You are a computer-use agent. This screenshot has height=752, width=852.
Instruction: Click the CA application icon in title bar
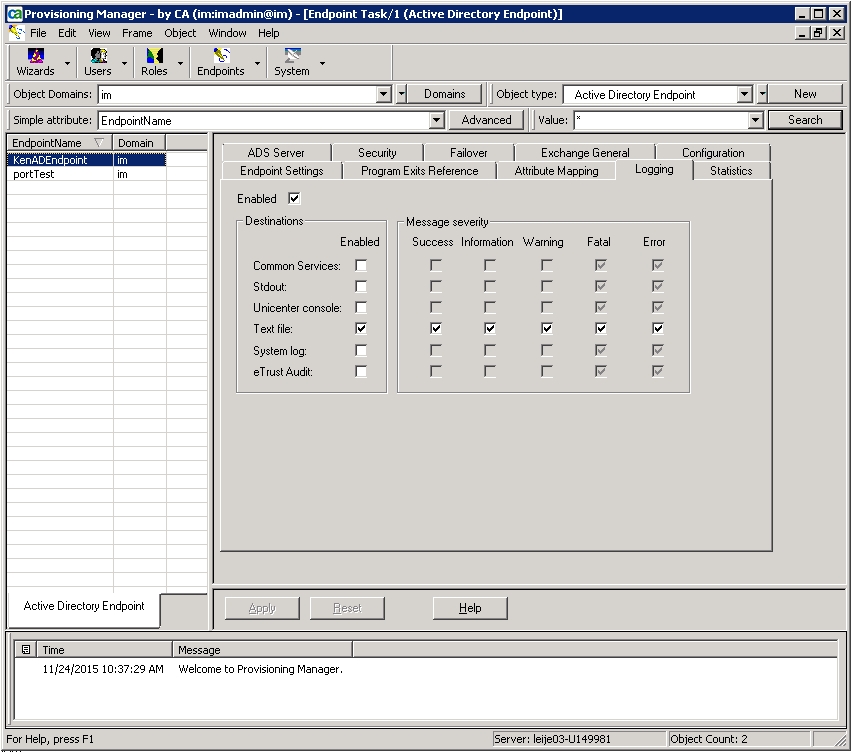tap(14, 14)
